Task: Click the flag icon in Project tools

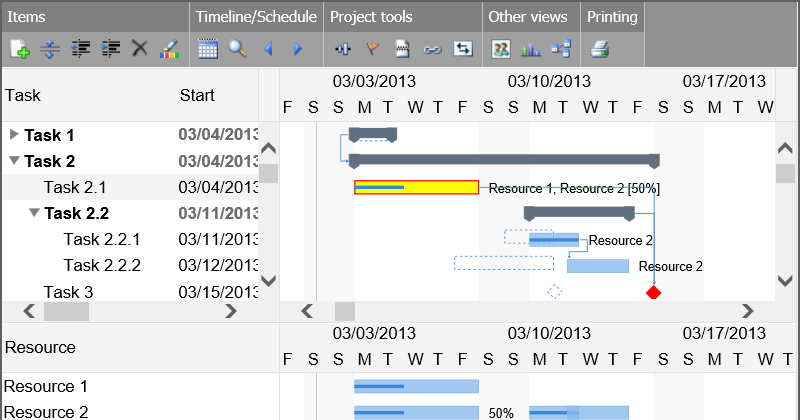Action: point(373,48)
